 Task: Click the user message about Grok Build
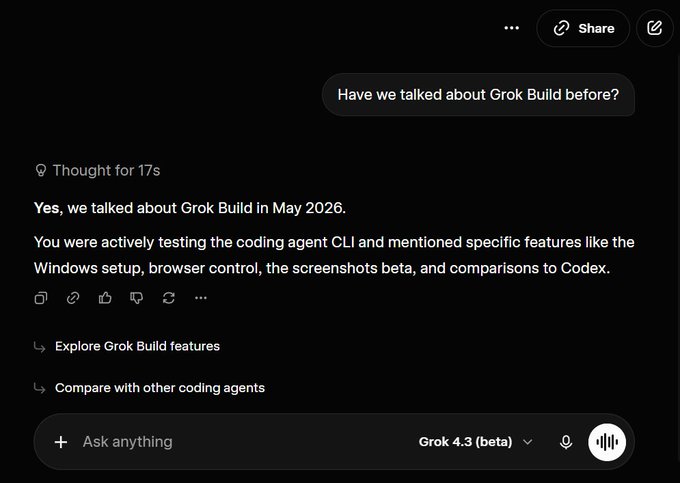[x=478, y=95]
